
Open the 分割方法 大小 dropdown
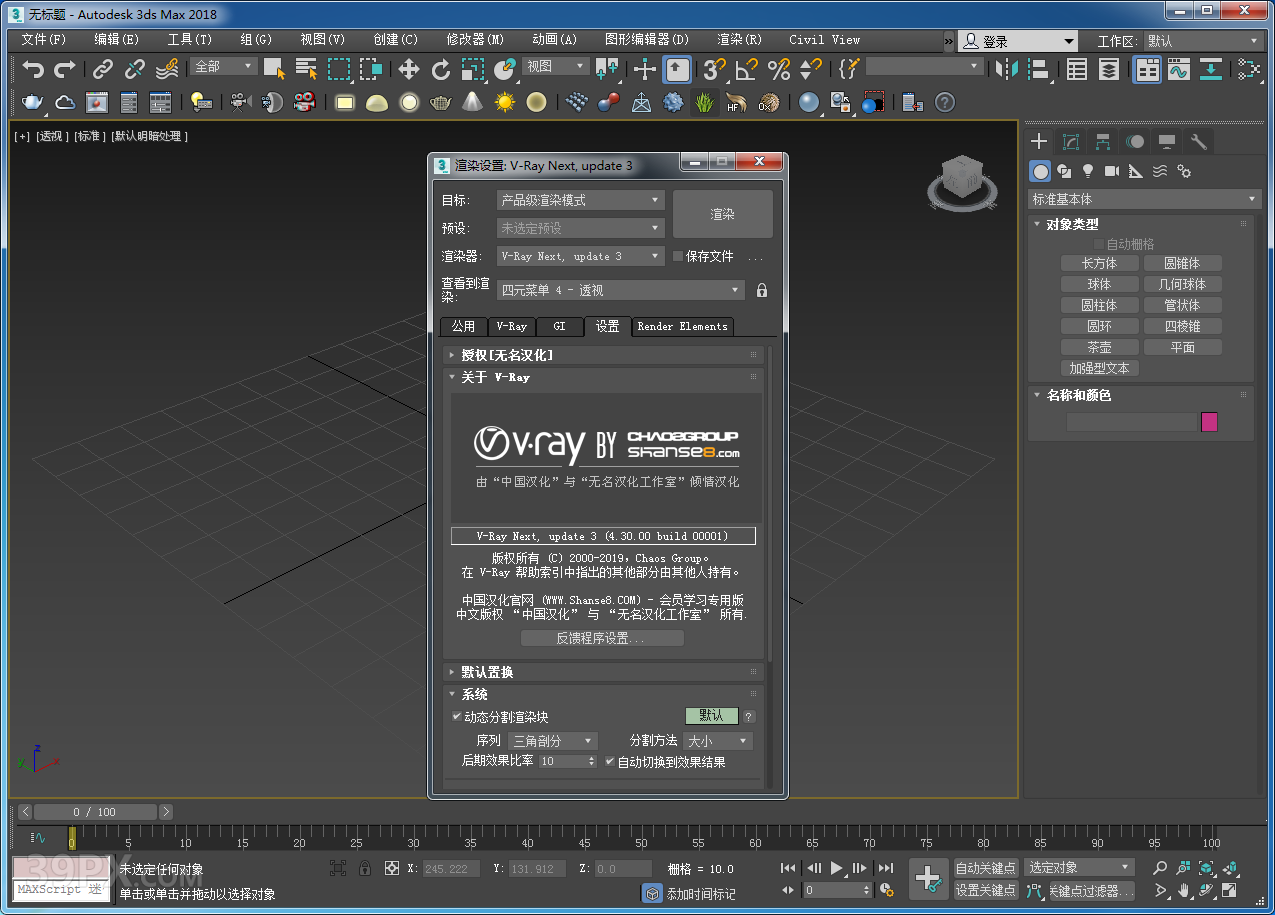(x=718, y=741)
